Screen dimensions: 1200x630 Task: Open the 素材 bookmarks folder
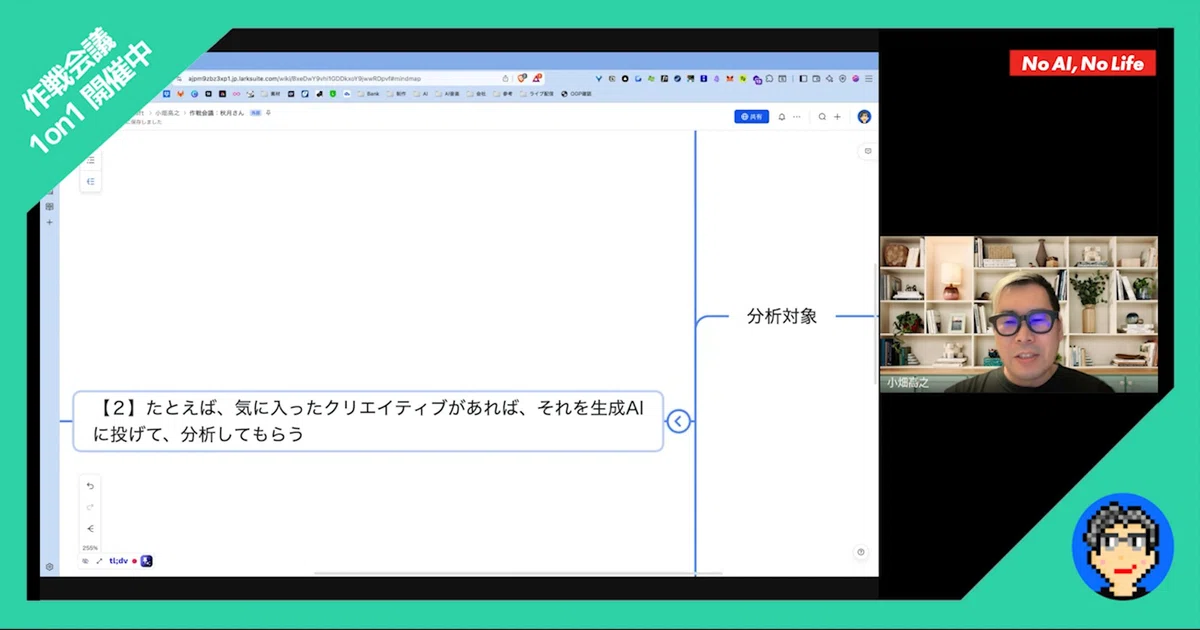(271, 94)
